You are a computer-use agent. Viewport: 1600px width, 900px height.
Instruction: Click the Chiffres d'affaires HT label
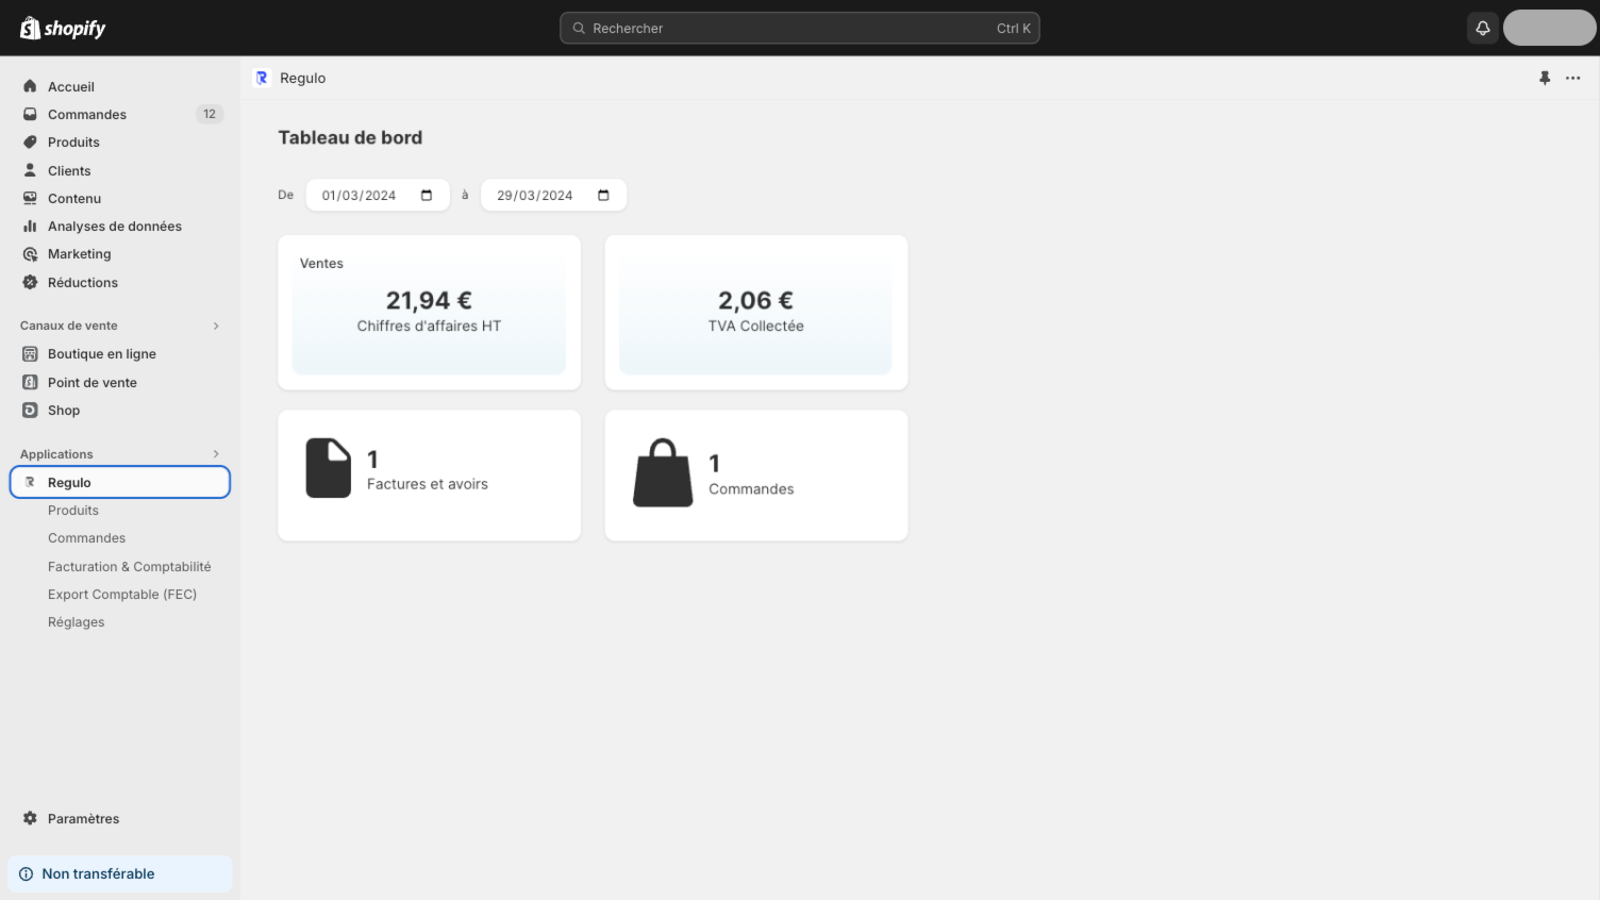click(429, 326)
